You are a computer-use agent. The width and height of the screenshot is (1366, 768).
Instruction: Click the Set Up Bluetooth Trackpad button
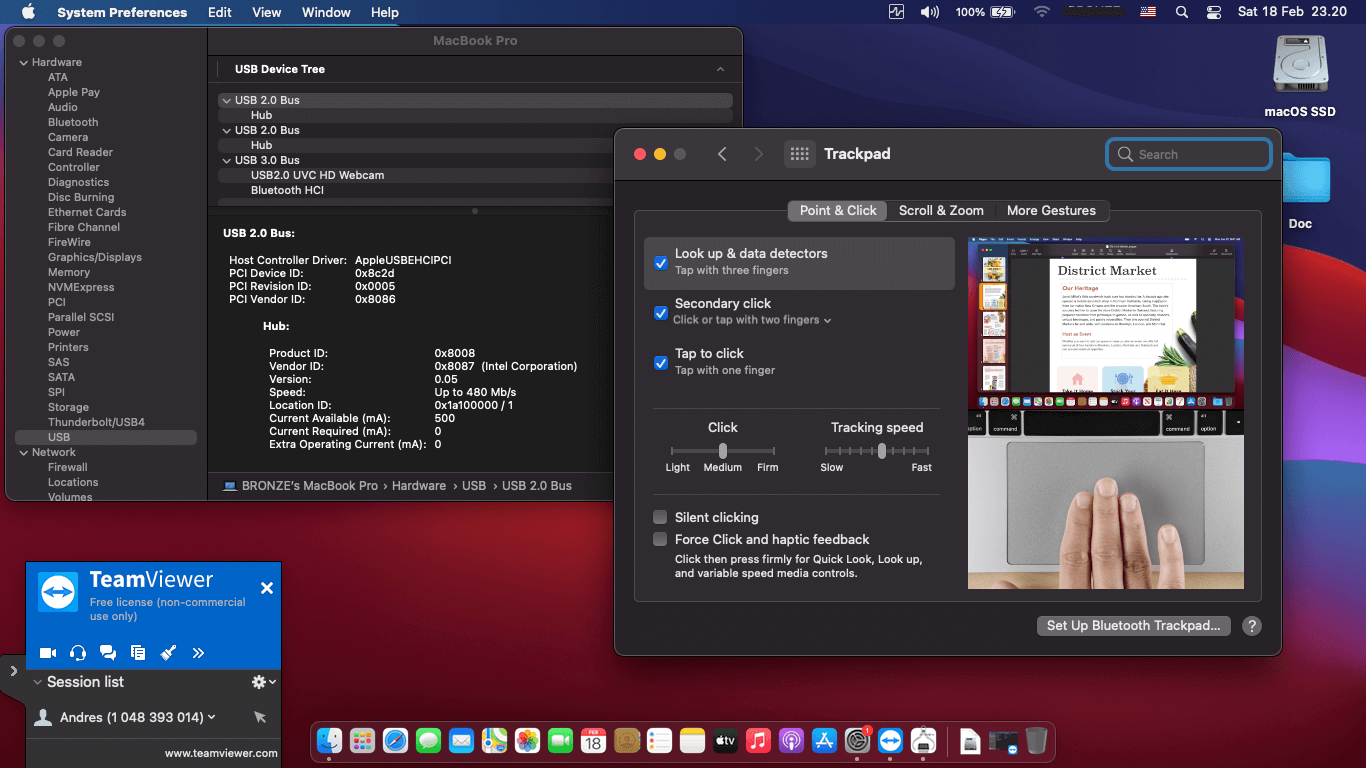pyautogui.click(x=1133, y=626)
